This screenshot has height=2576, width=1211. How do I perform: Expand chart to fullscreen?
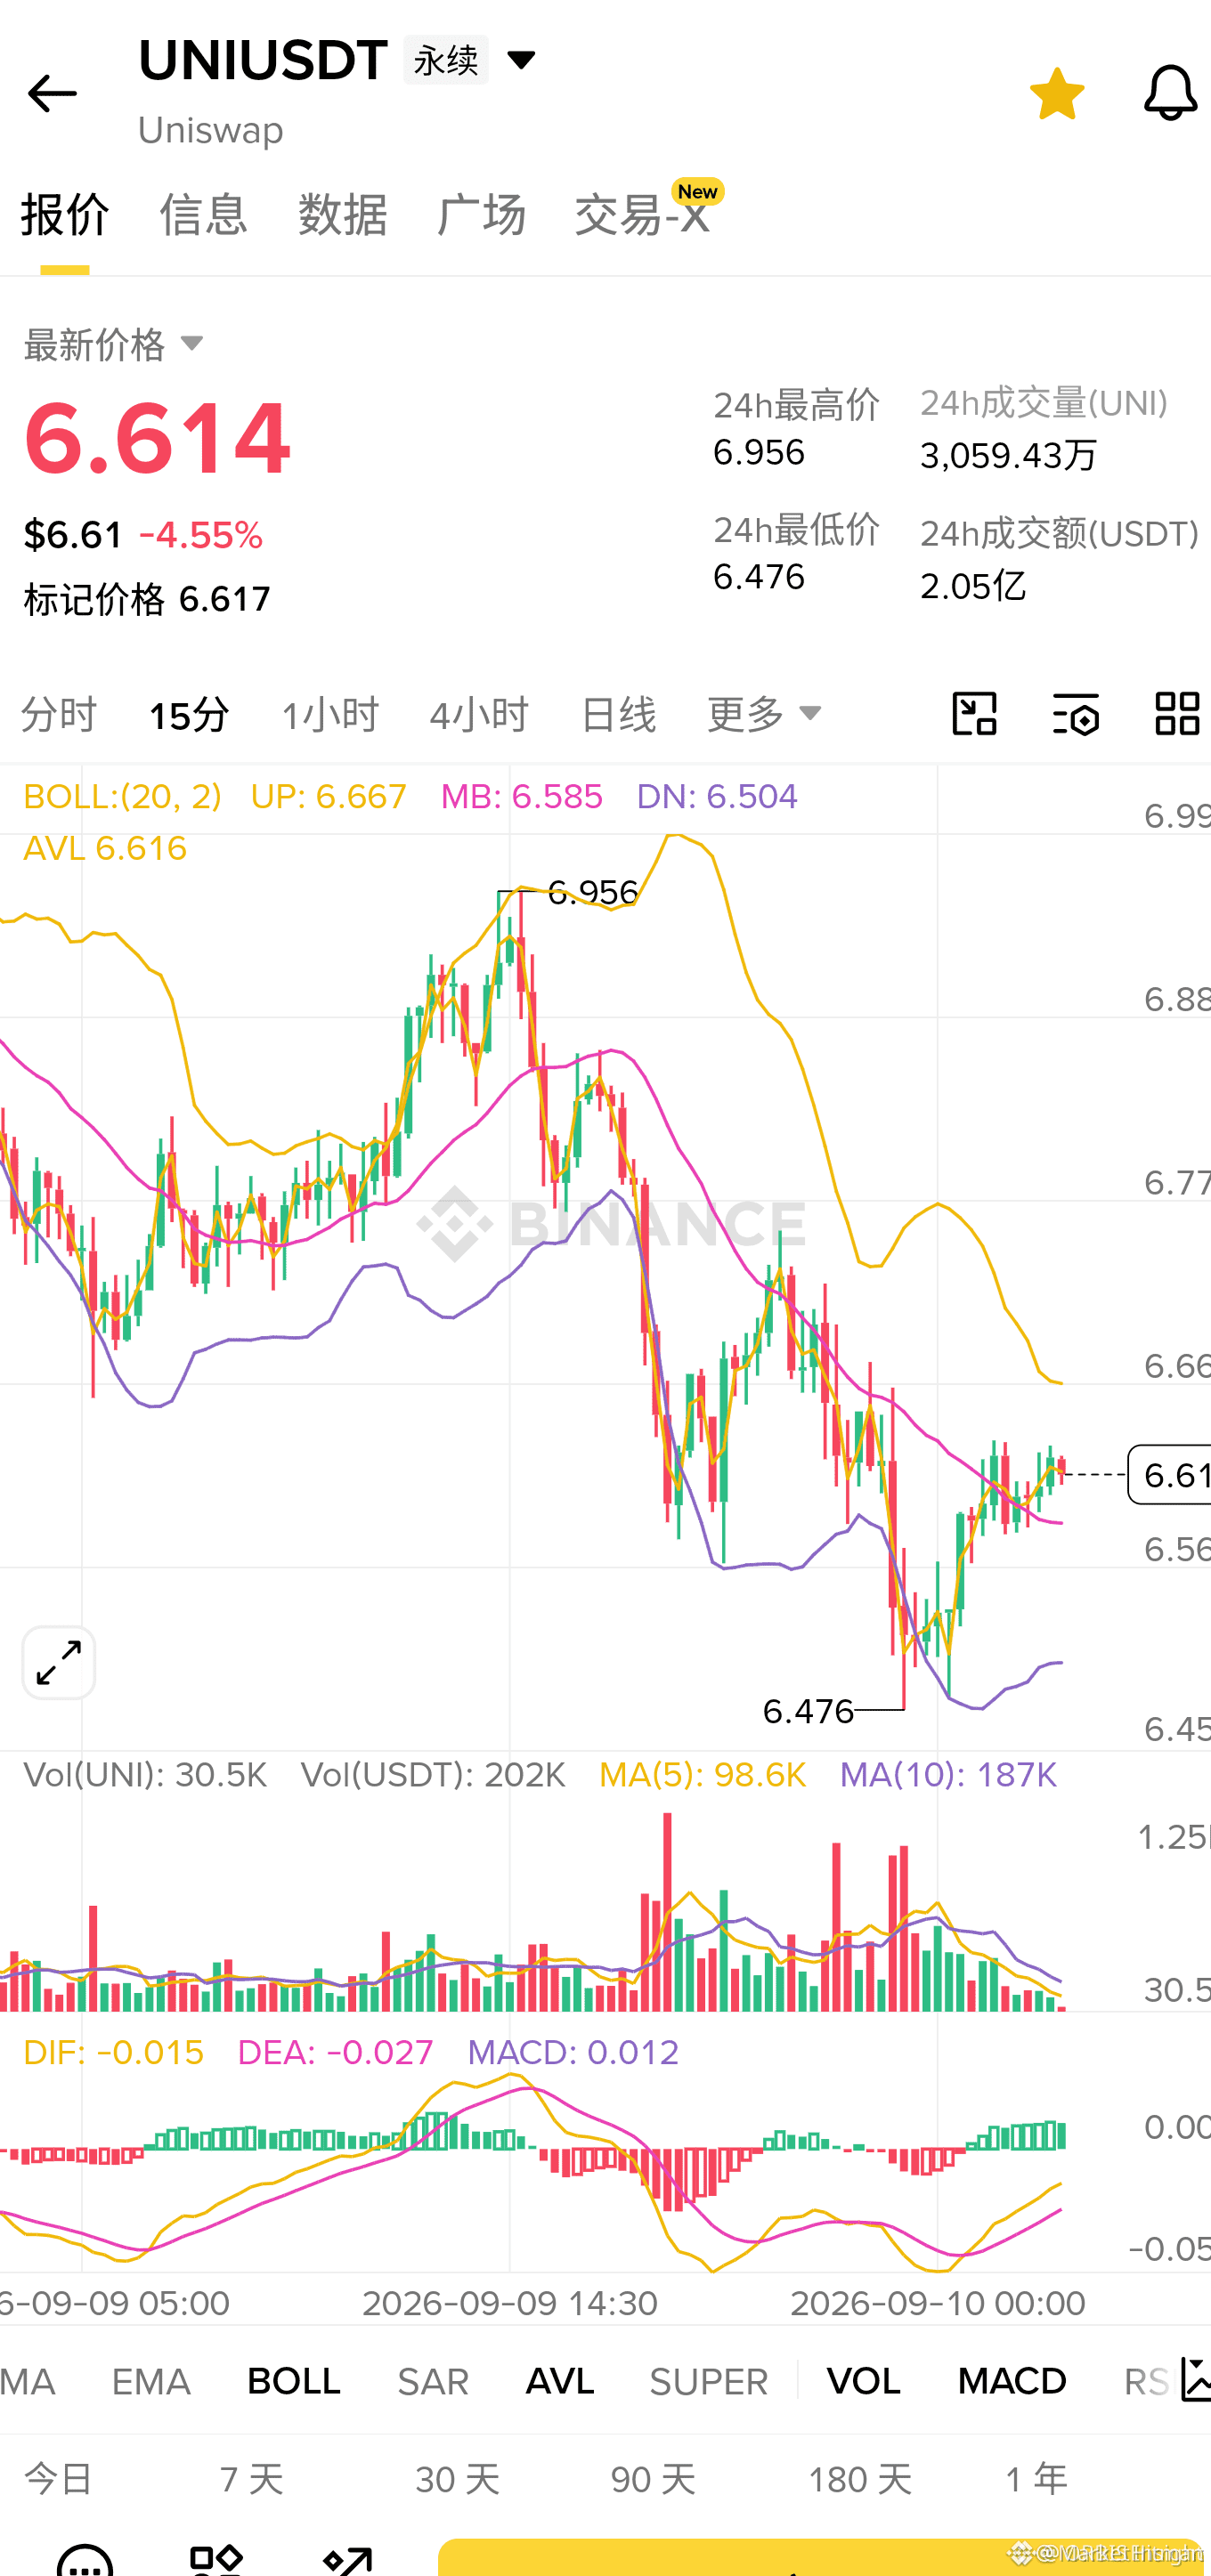point(59,1663)
